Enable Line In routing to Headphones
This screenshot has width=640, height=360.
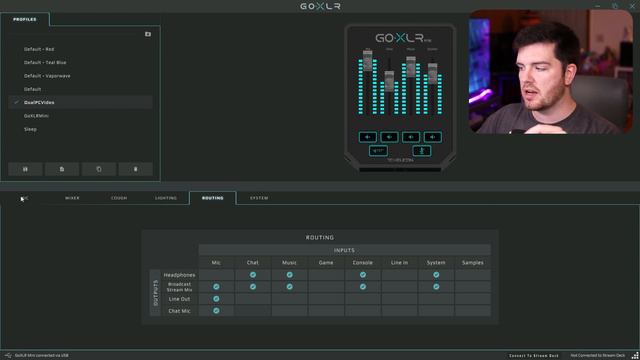[x=400, y=275]
